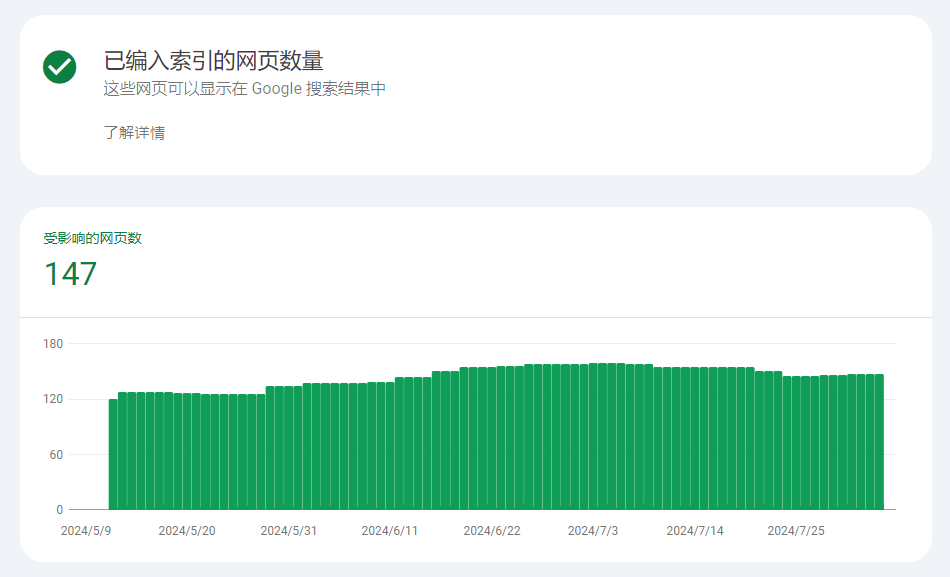The image size is (950, 577).
Task: Open the 了解详情 link
Action: 134,133
